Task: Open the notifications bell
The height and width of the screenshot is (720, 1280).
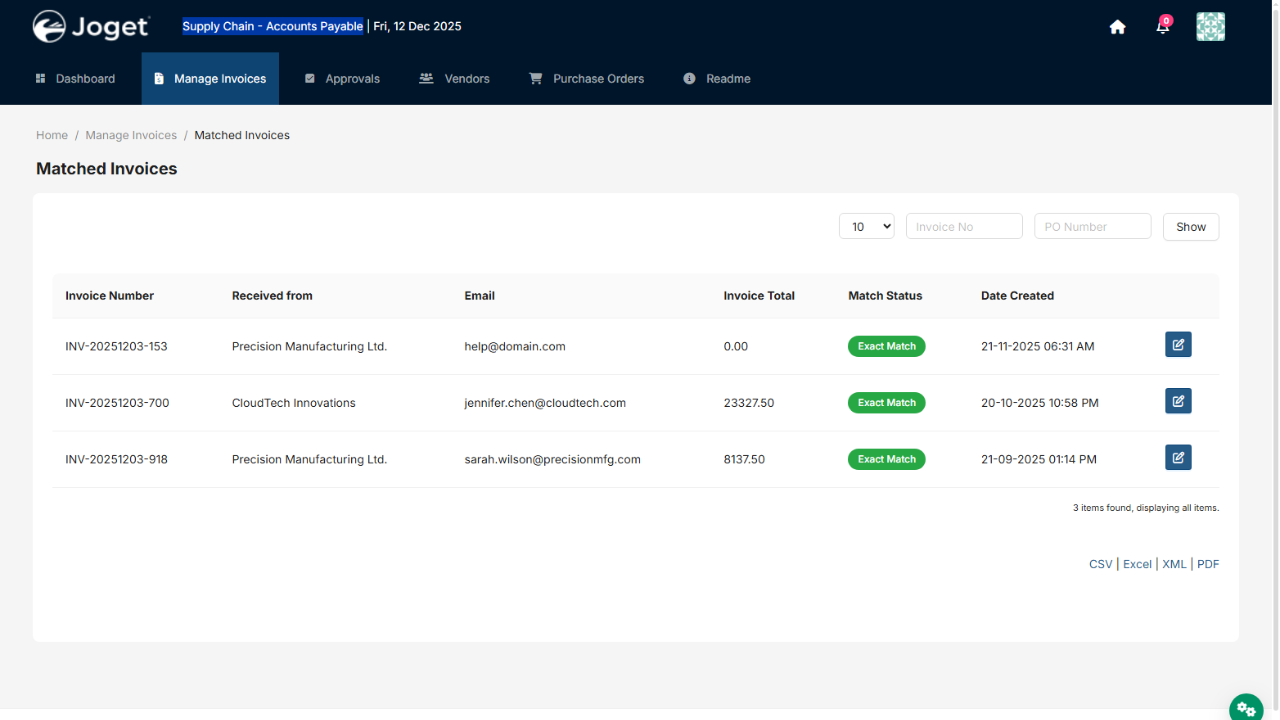Action: pyautogui.click(x=1162, y=27)
